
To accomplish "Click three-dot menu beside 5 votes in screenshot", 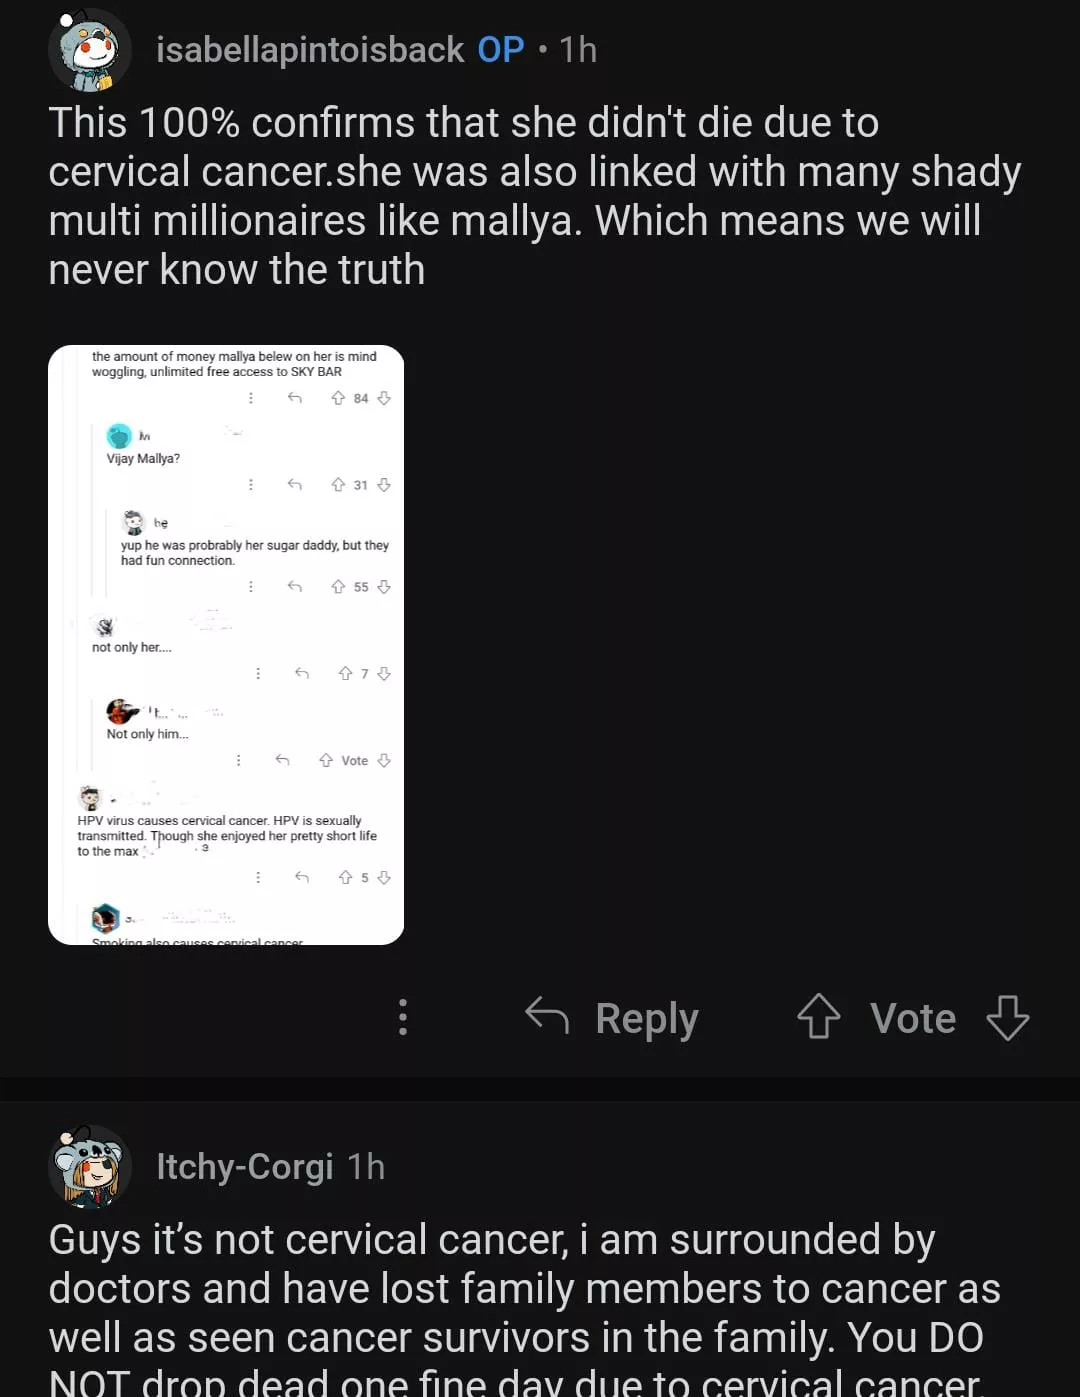I will (x=258, y=877).
